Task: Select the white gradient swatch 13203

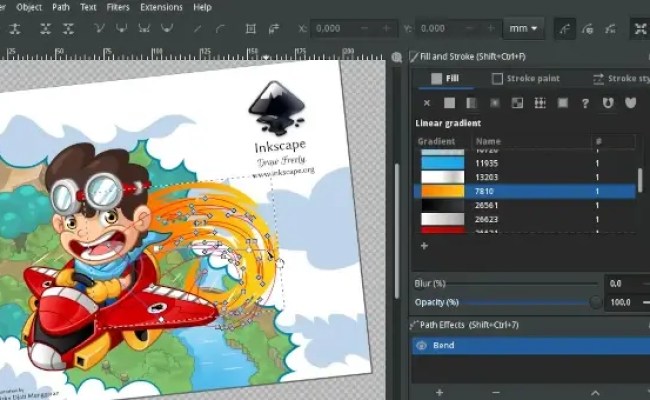Action: pos(443,177)
